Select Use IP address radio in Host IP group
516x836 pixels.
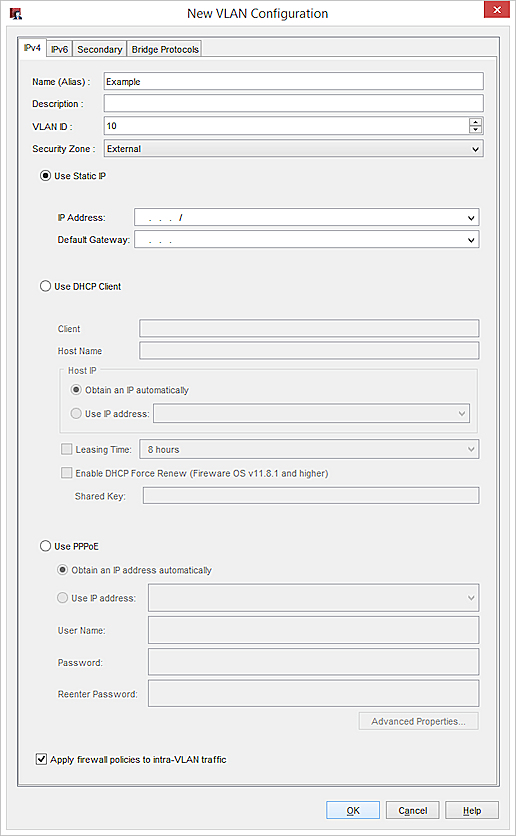click(x=76, y=413)
